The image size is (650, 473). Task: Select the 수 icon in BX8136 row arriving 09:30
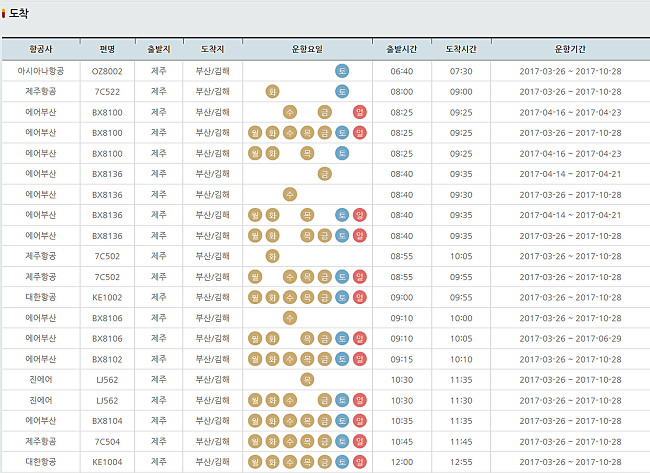pyautogui.click(x=290, y=194)
